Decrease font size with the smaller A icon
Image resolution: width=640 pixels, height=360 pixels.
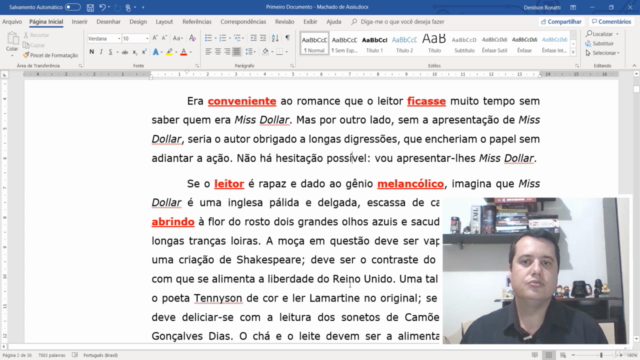164,38
